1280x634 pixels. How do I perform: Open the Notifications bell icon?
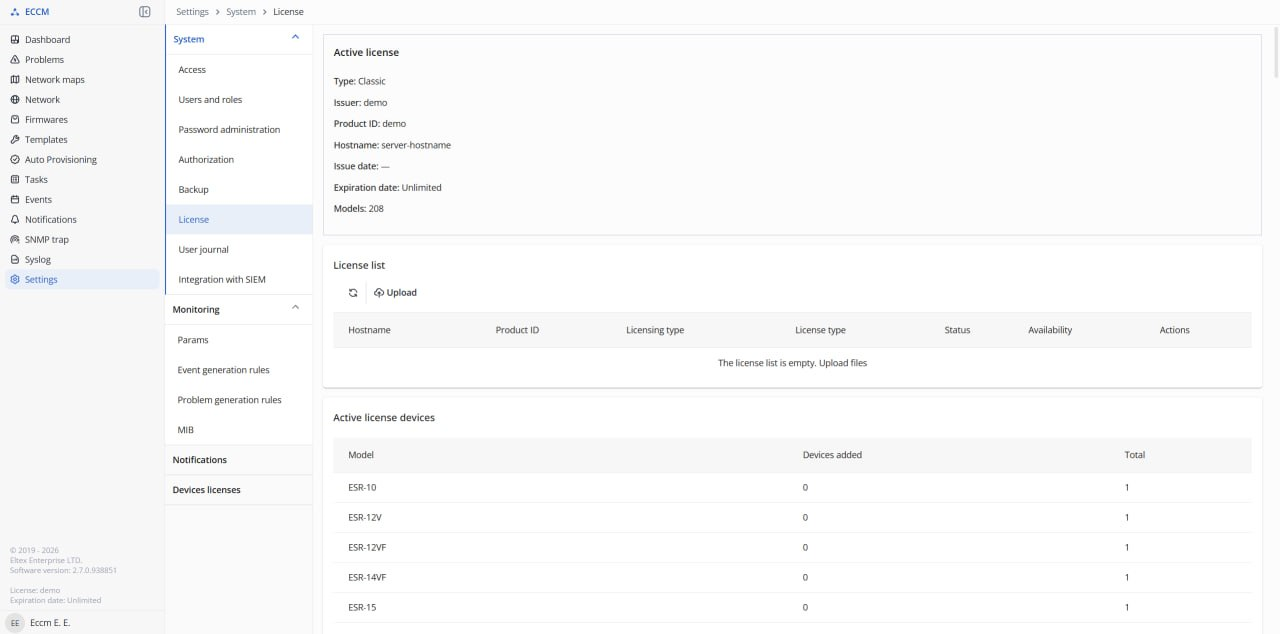[15, 220]
